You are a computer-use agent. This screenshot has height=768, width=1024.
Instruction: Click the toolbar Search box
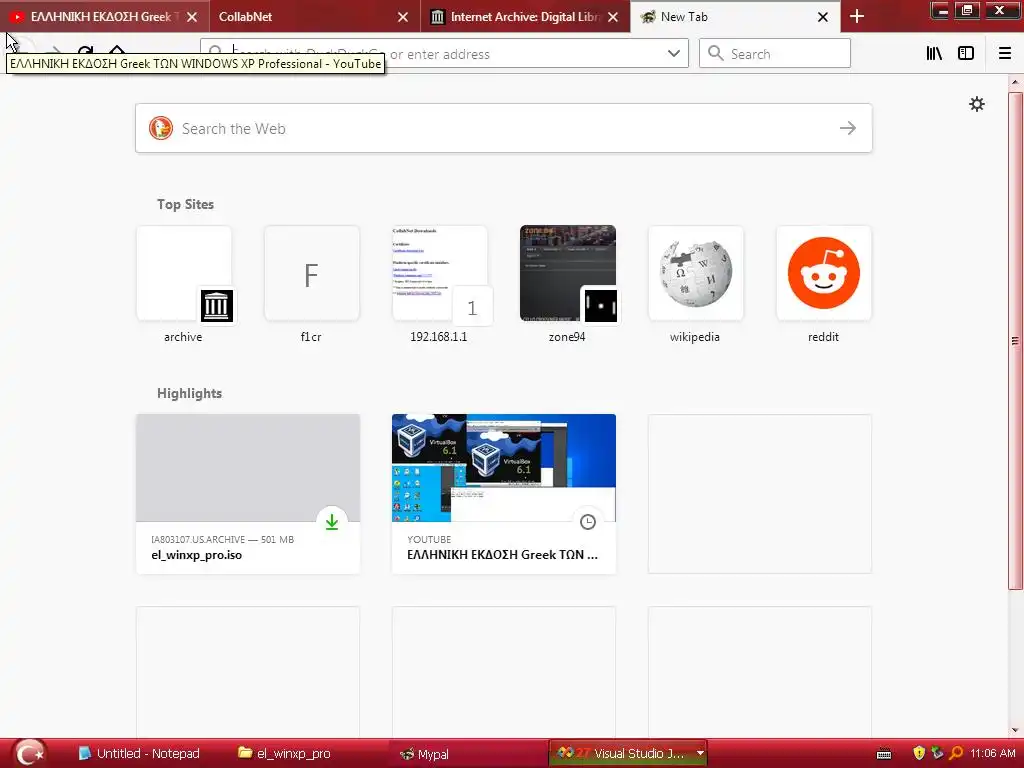click(x=775, y=54)
